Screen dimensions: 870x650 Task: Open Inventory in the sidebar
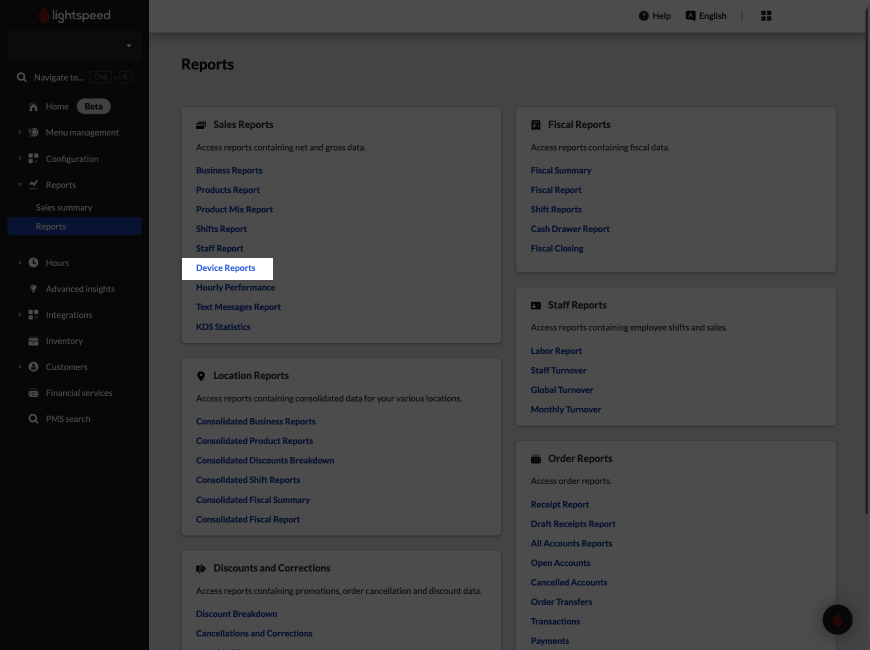pyautogui.click(x=64, y=341)
